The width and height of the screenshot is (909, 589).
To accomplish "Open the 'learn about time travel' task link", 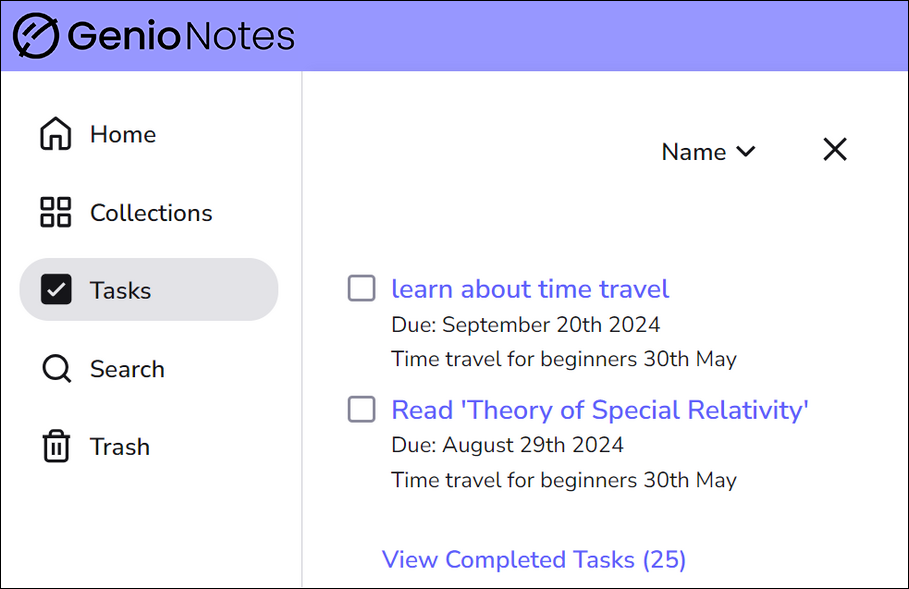I will pos(530,289).
